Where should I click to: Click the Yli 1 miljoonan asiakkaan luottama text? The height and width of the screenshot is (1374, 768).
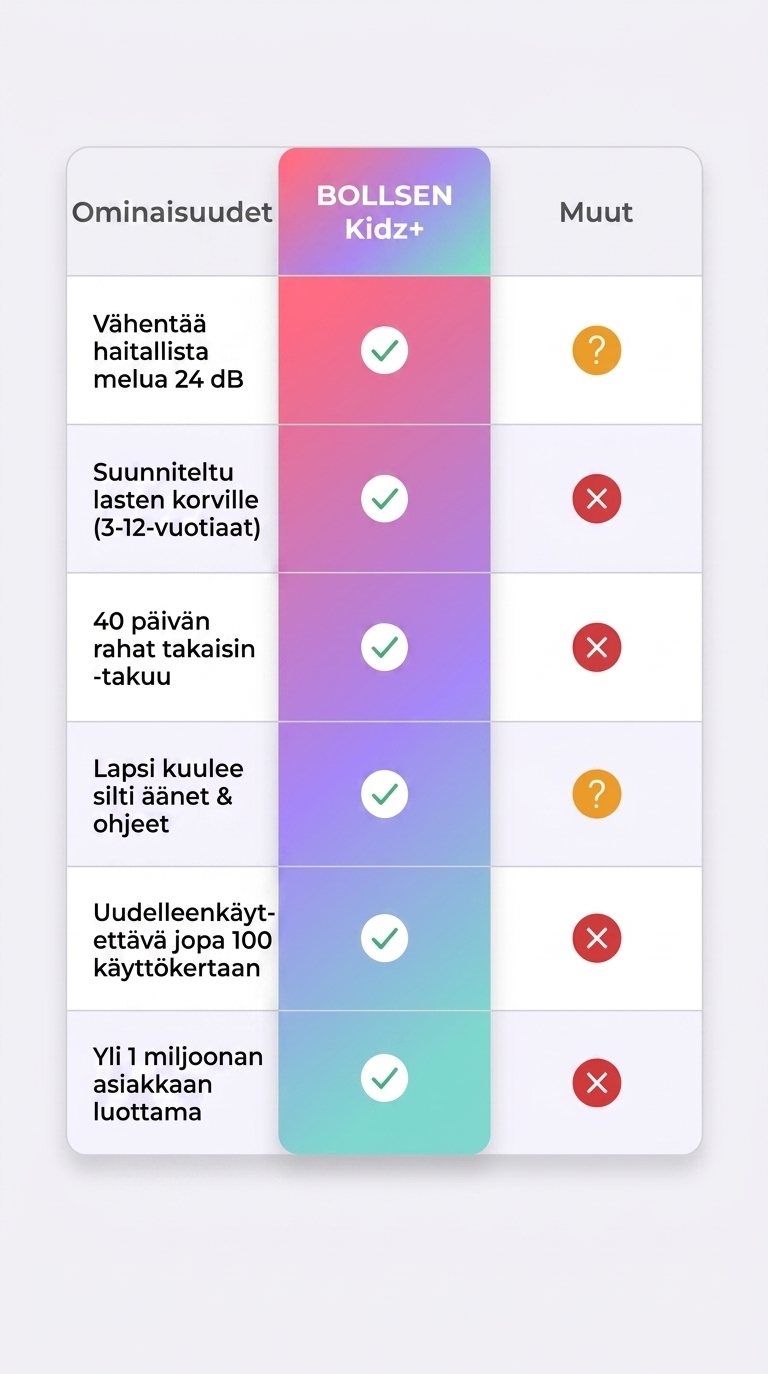pos(178,1084)
